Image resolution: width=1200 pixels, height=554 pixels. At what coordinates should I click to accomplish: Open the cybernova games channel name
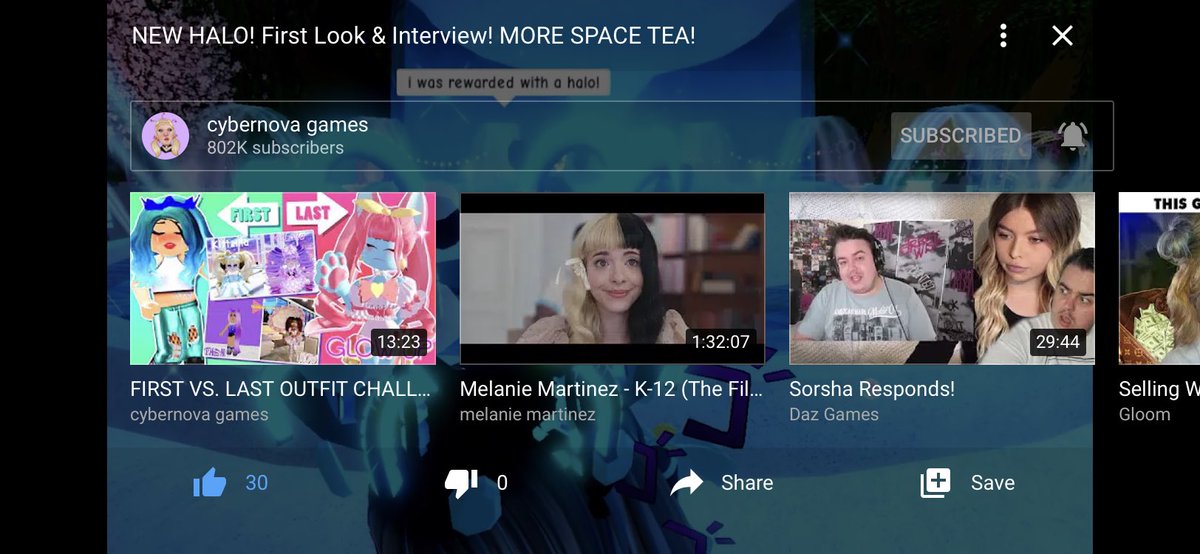tap(287, 125)
